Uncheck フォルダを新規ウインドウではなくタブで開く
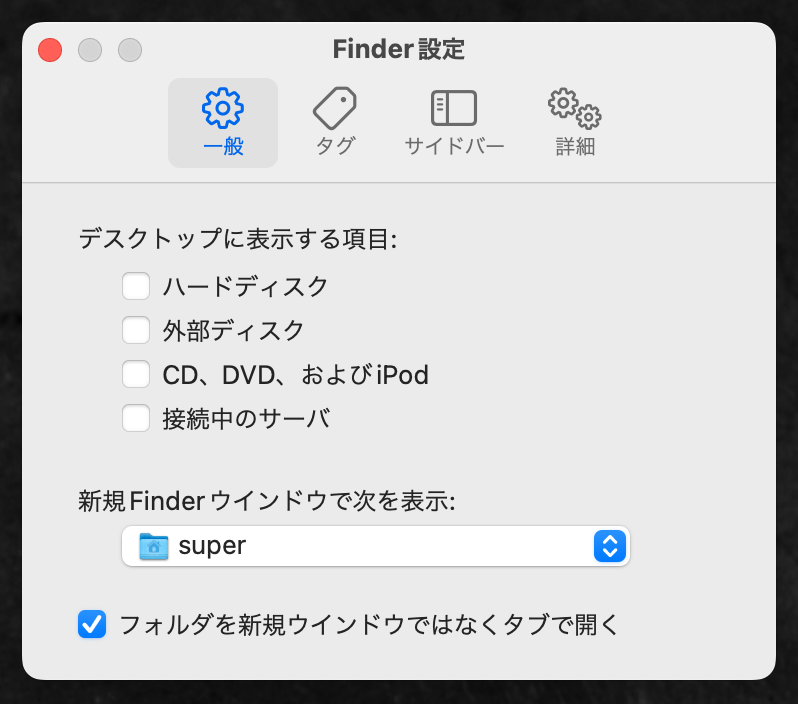This screenshot has height=704, width=798. [x=92, y=625]
